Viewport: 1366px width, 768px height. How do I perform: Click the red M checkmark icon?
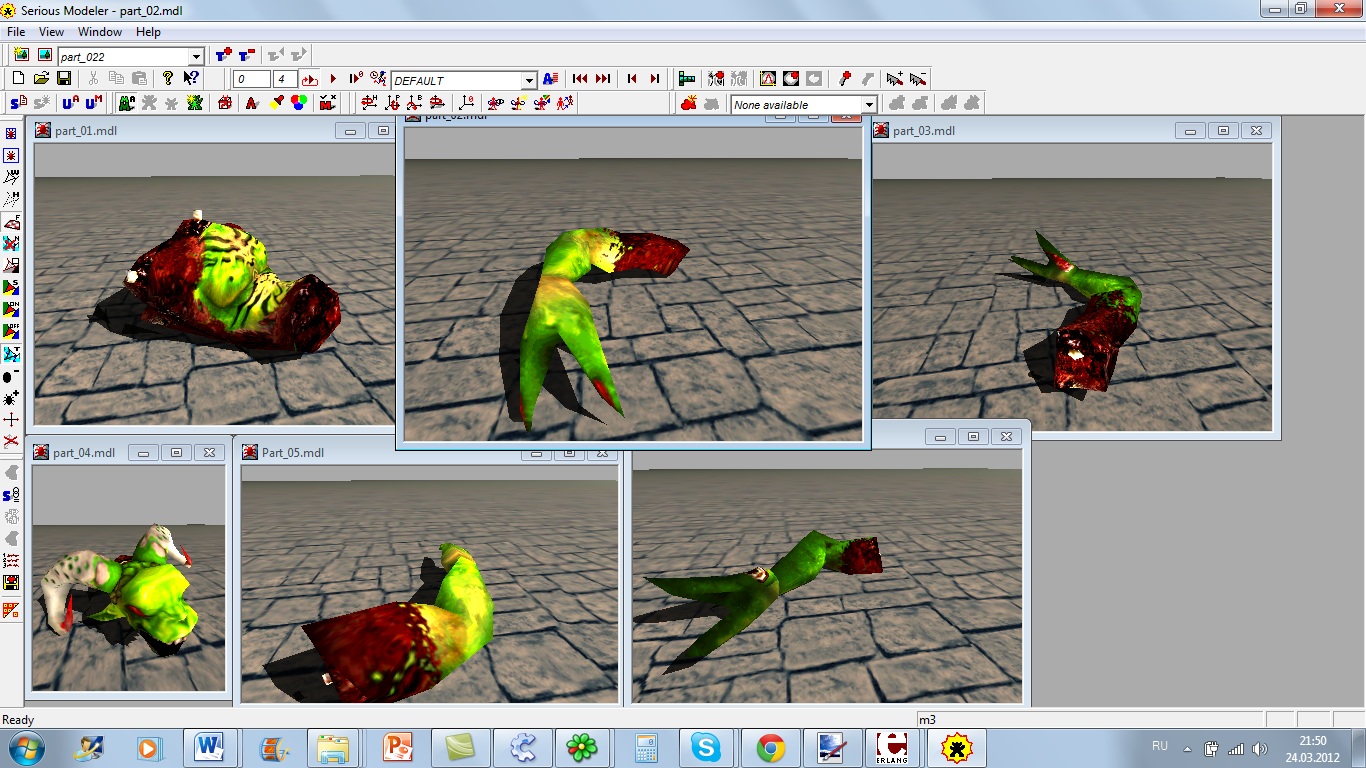click(x=328, y=102)
